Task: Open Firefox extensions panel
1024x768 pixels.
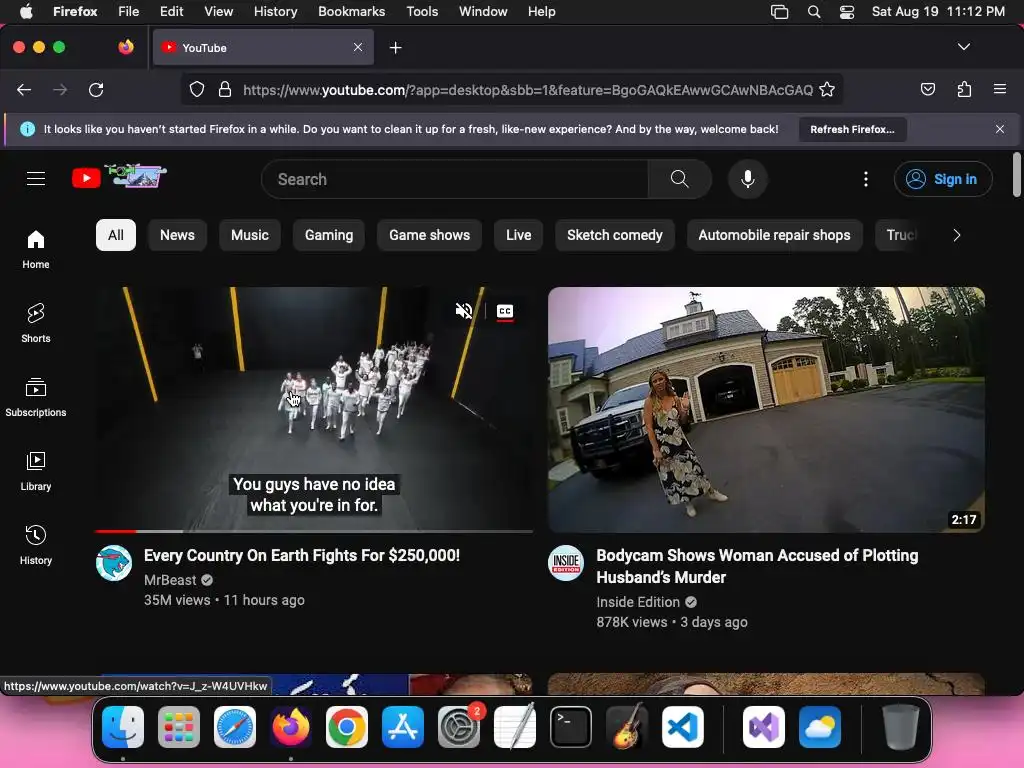Action: click(964, 89)
